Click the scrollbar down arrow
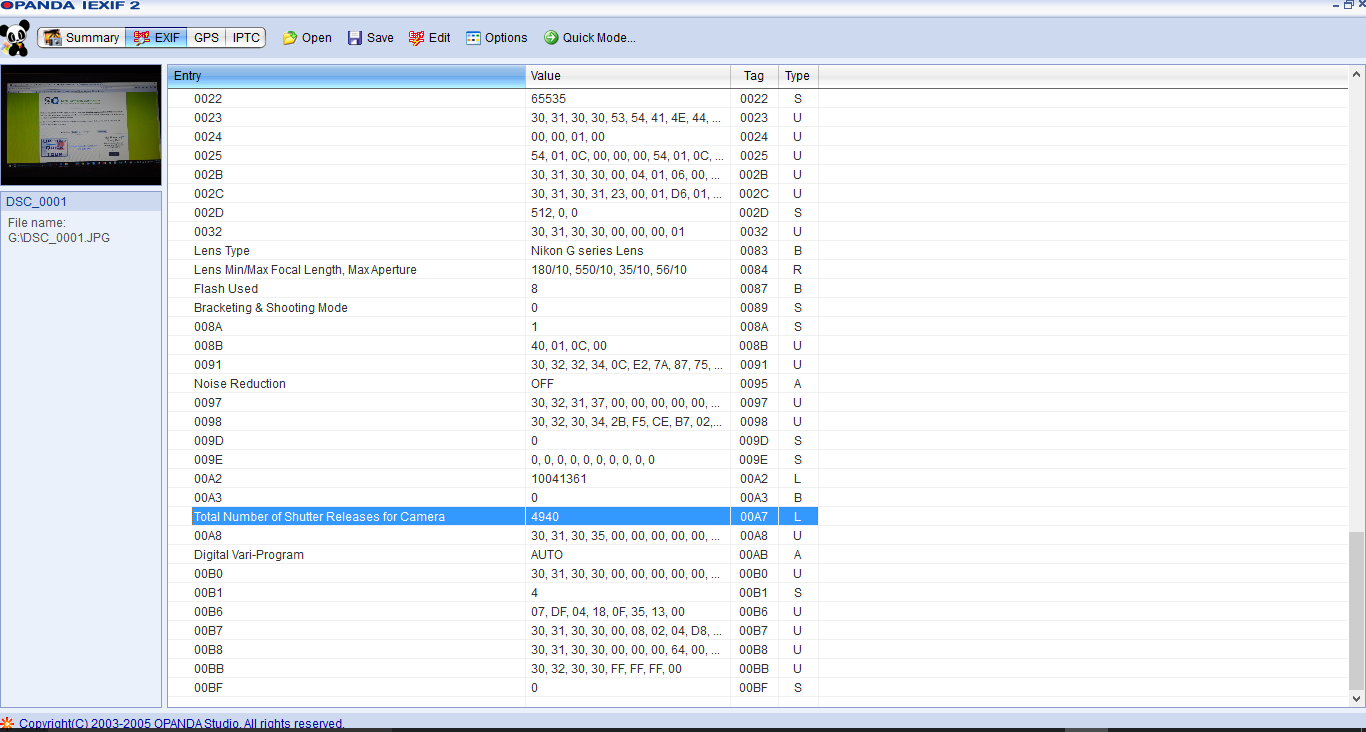 click(1357, 698)
